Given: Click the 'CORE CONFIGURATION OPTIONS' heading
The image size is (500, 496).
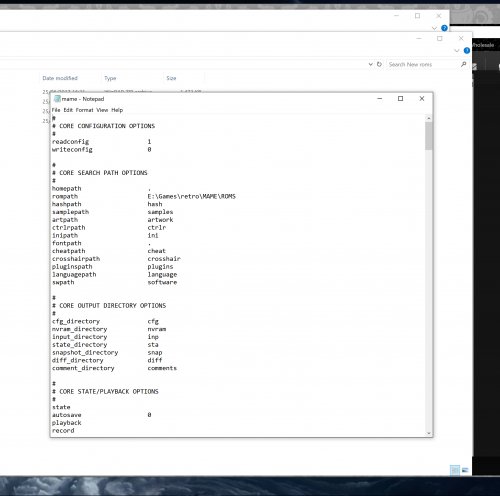Looking at the screenshot, I should click(107, 126).
